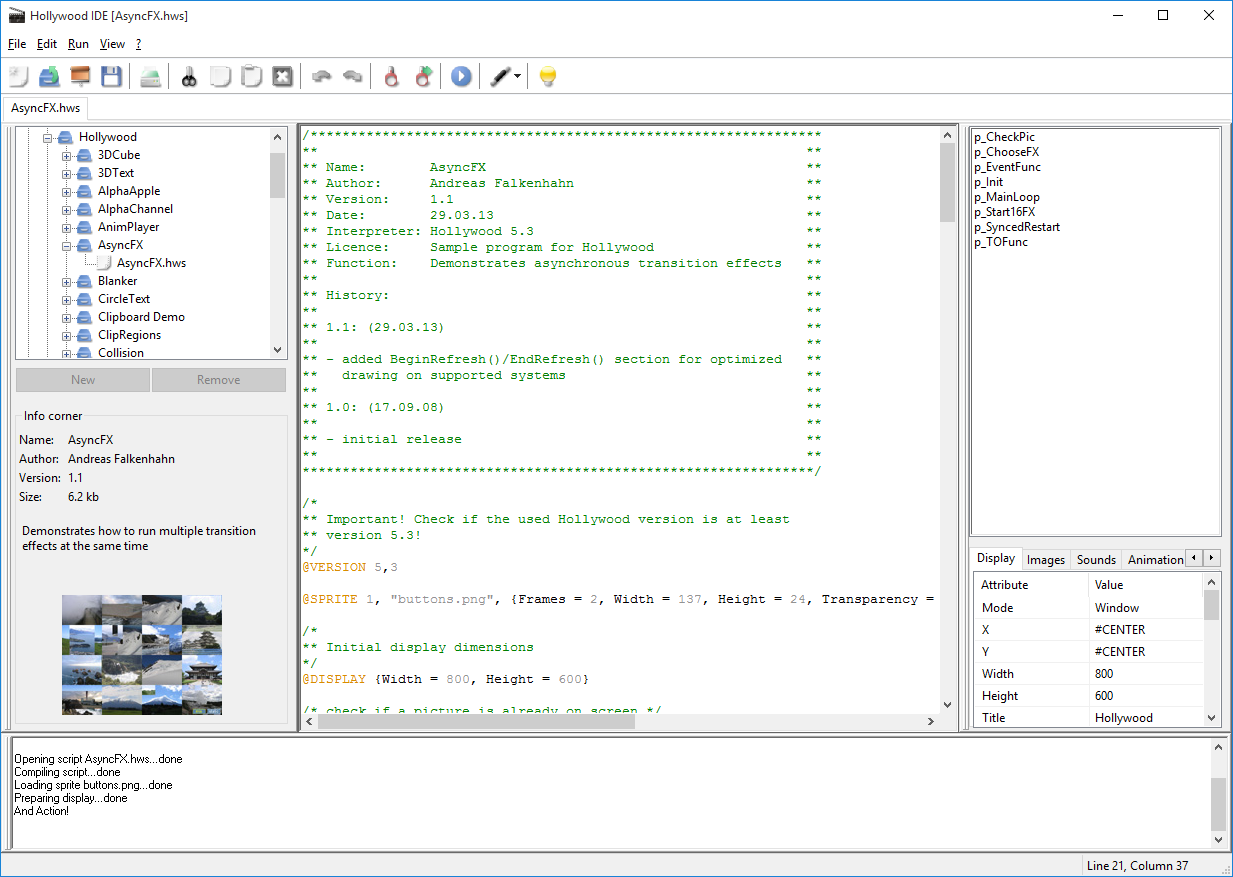Open the Run menu
1233x877 pixels.
(x=78, y=44)
